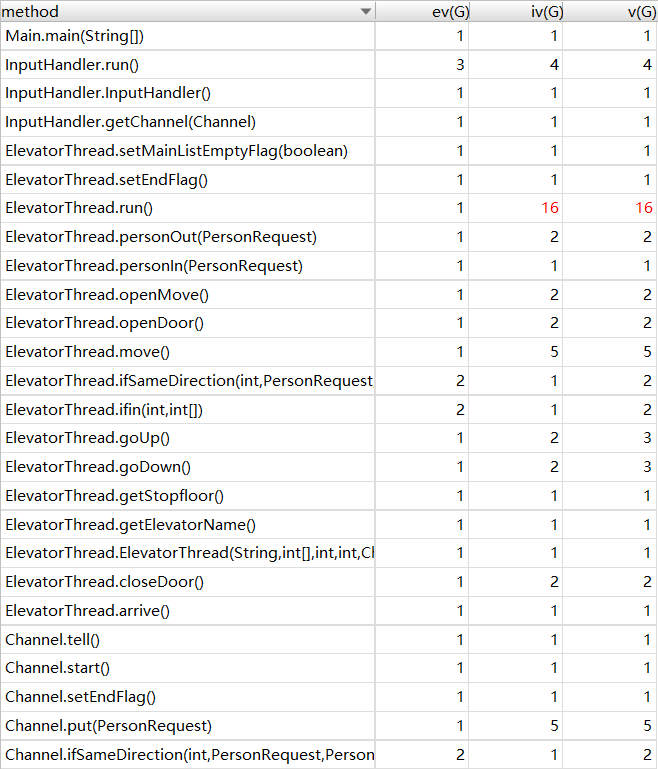Click iv(G) value 2 of ElevatorThread.personOut row
Image resolution: width=658 pixels, height=769 pixels.
point(554,237)
